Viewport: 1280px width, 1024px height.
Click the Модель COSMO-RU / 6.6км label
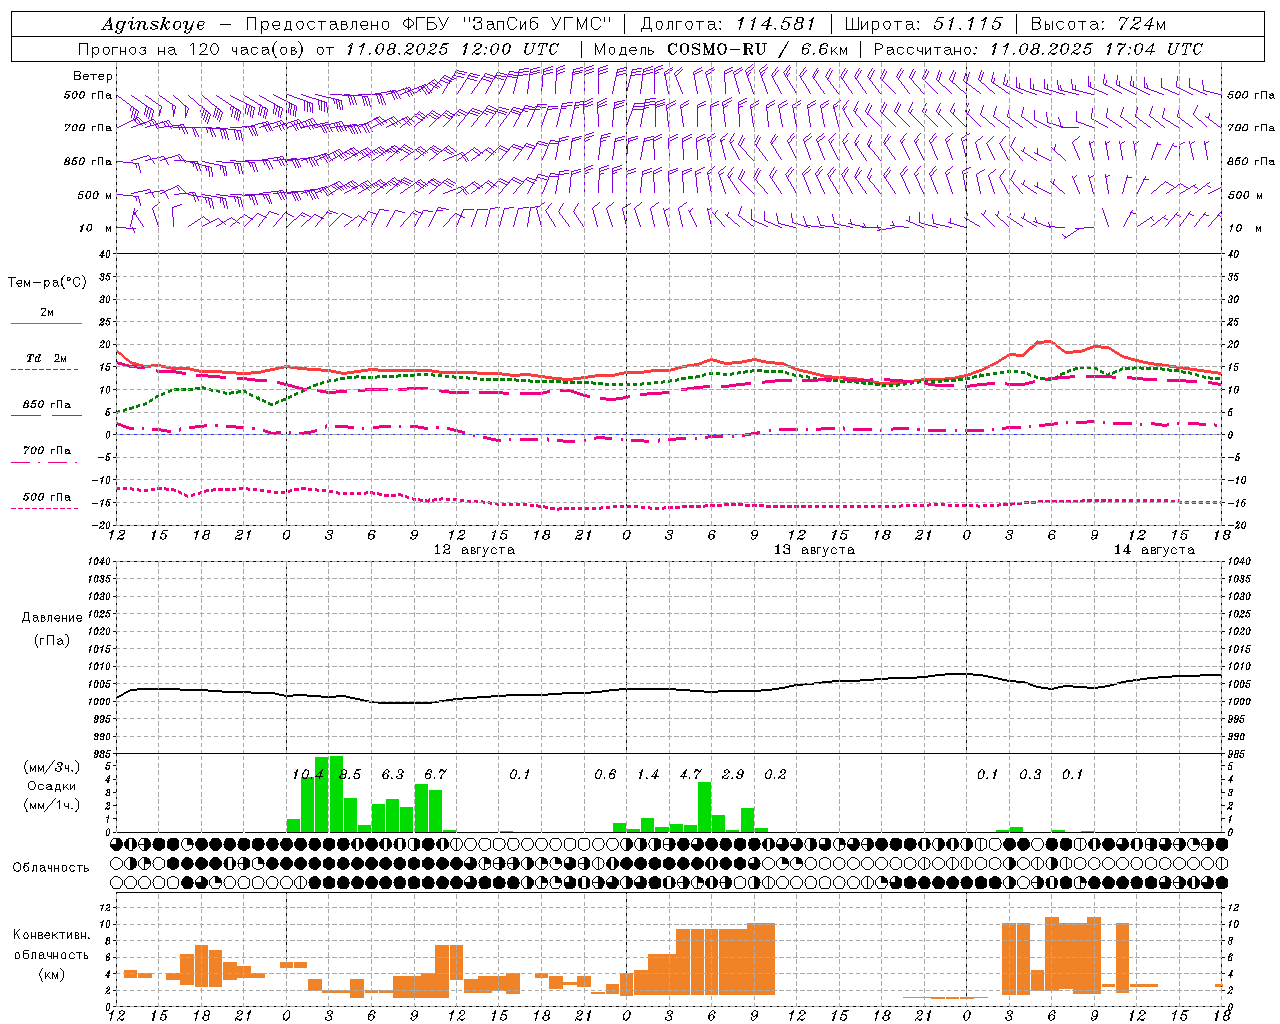[x=721, y=49]
